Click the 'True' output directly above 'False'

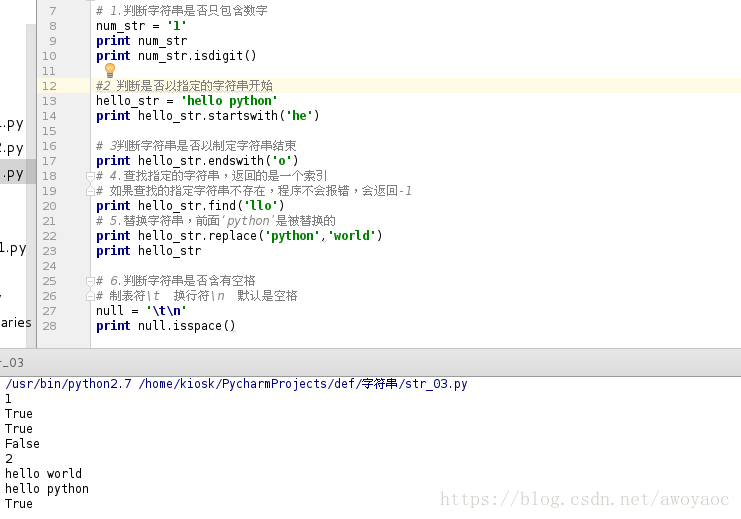[19, 429]
